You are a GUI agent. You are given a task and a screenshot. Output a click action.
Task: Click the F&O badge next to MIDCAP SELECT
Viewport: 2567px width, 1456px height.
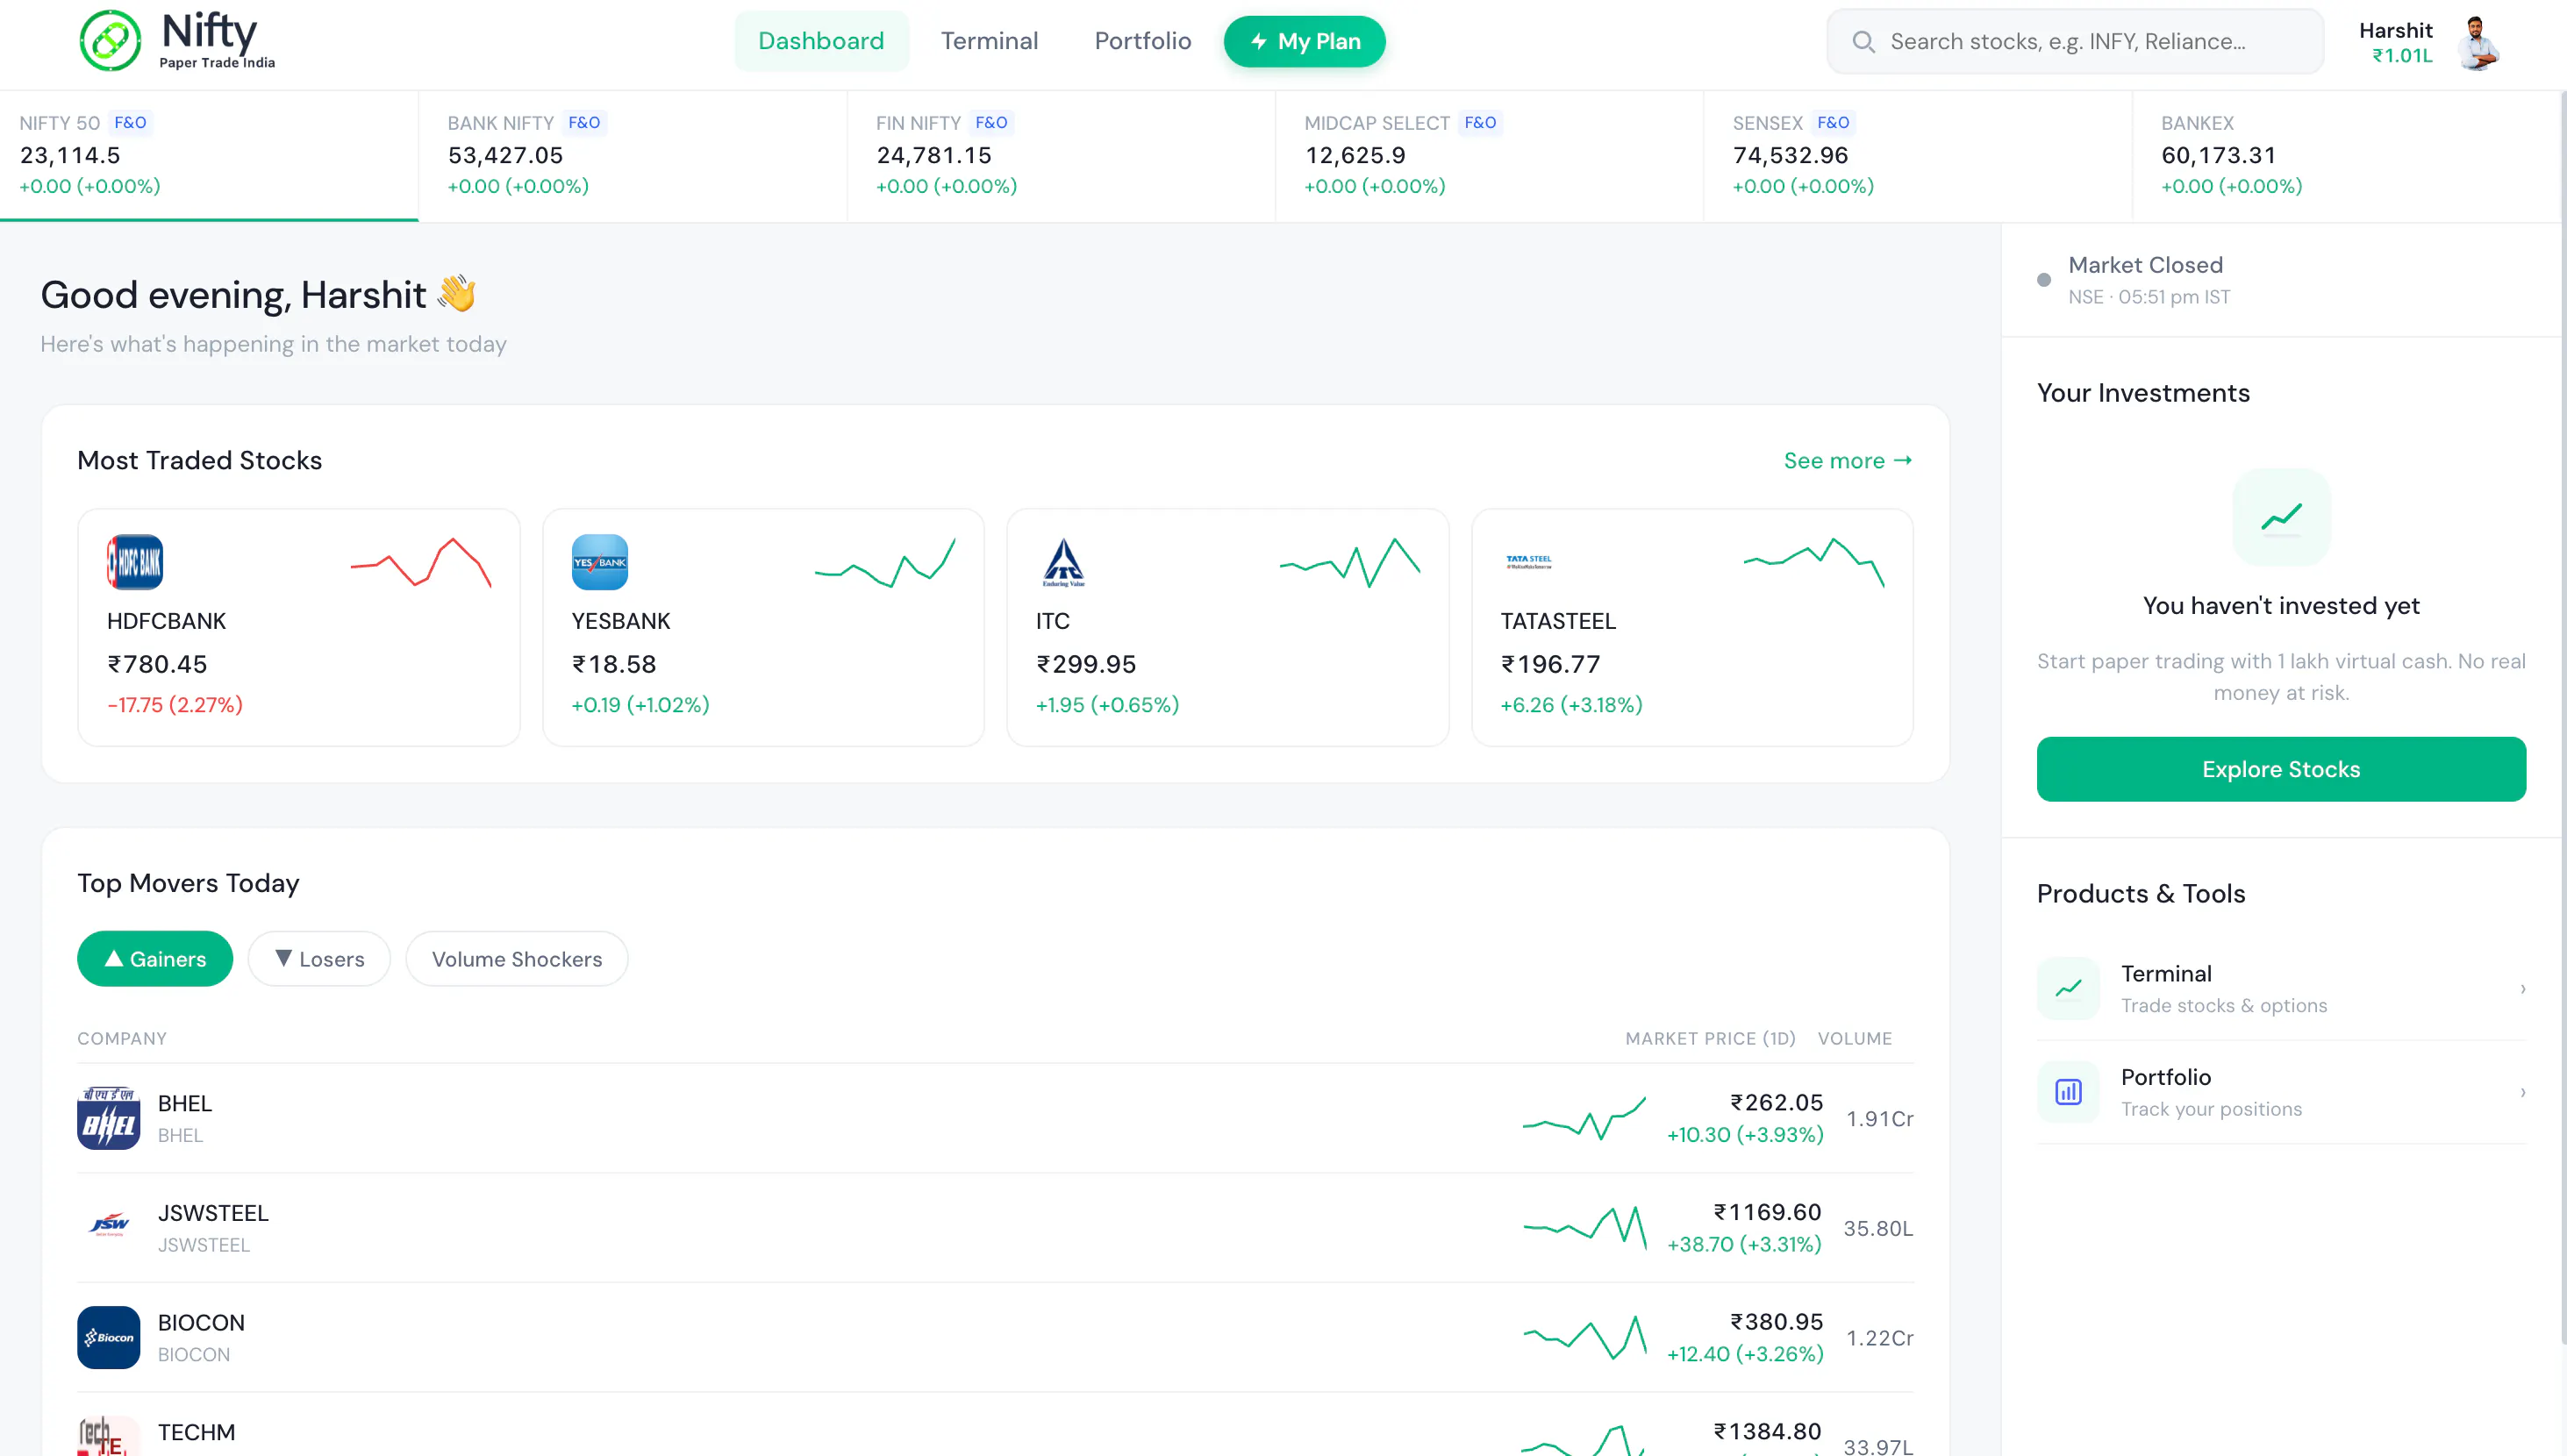1480,123
